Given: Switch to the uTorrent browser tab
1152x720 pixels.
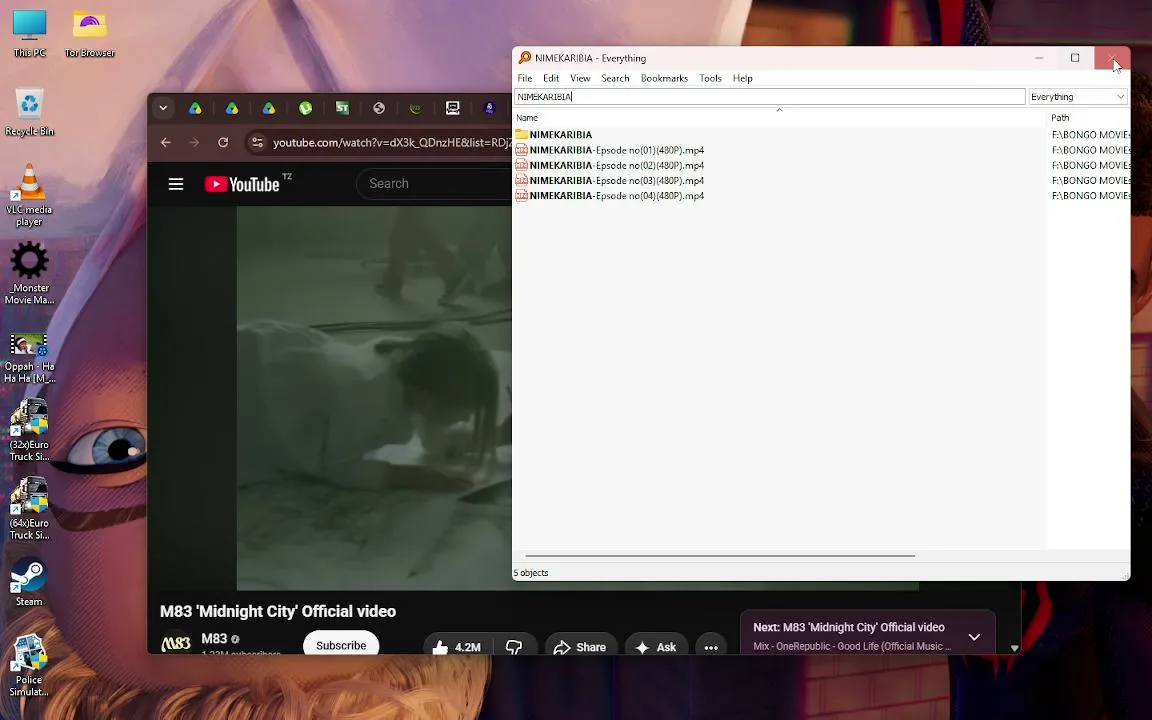Looking at the screenshot, I should (306, 108).
